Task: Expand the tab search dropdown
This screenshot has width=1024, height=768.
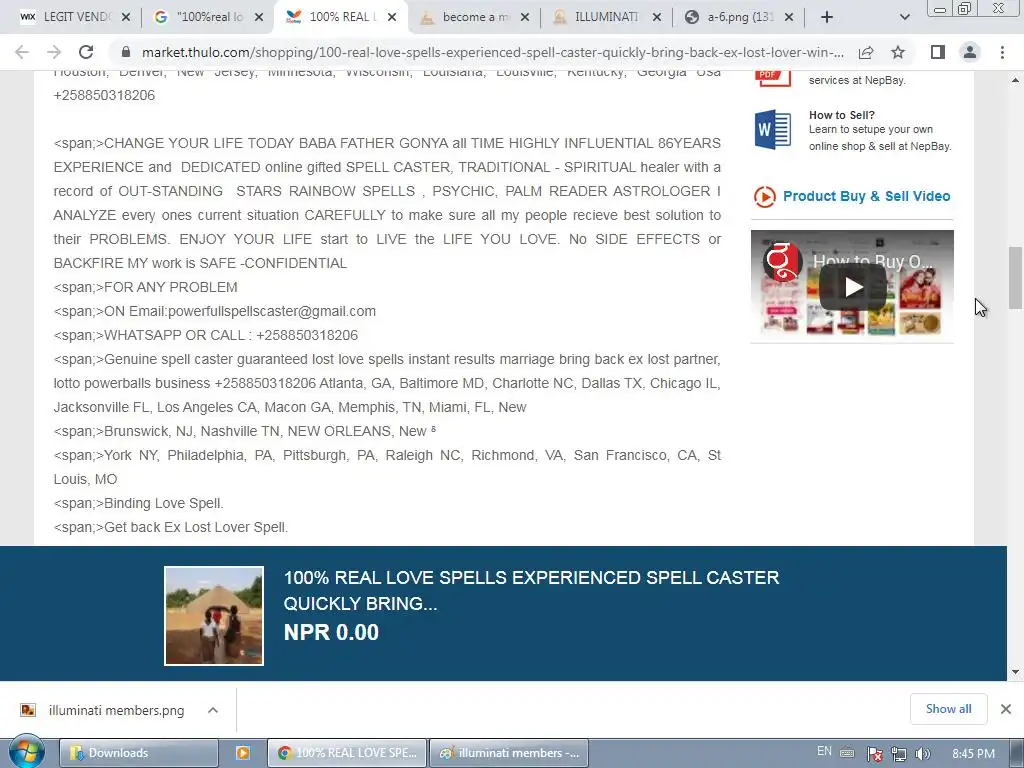Action: [904, 17]
